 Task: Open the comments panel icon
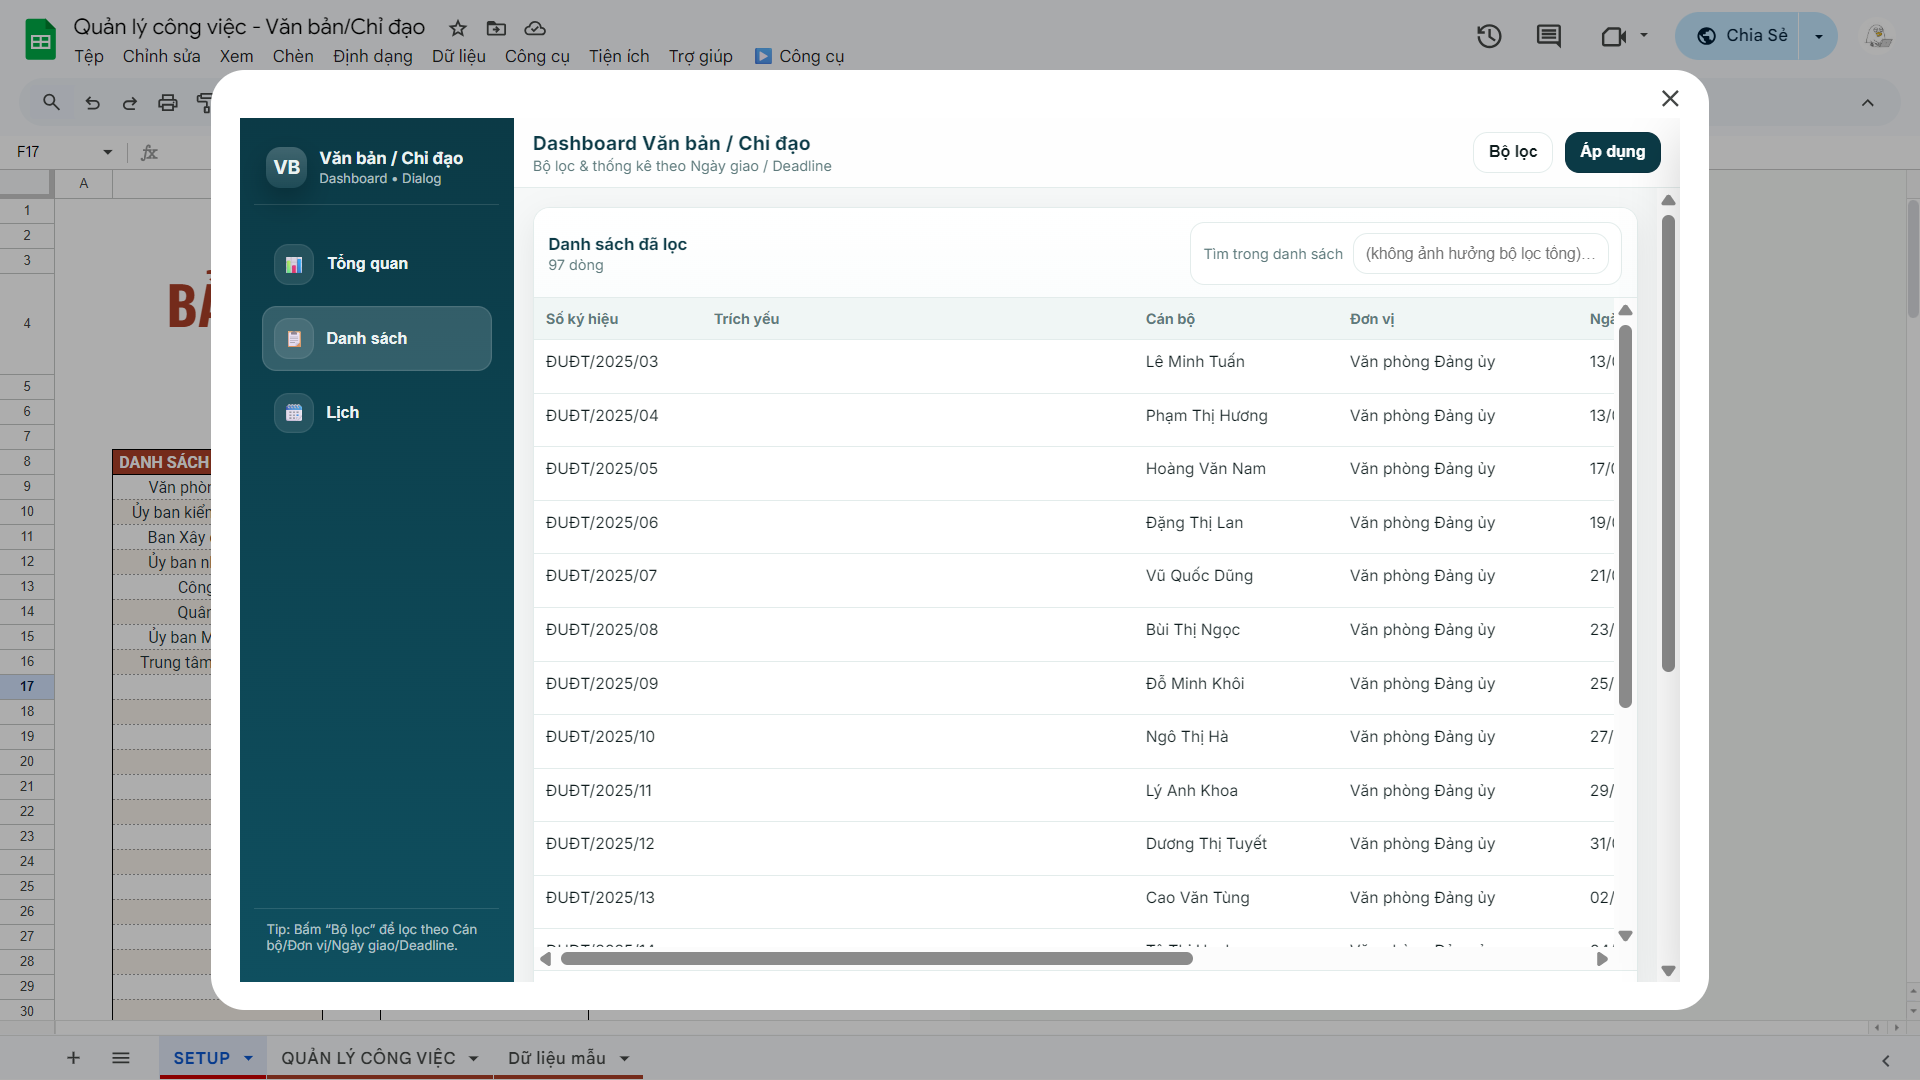coord(1548,37)
